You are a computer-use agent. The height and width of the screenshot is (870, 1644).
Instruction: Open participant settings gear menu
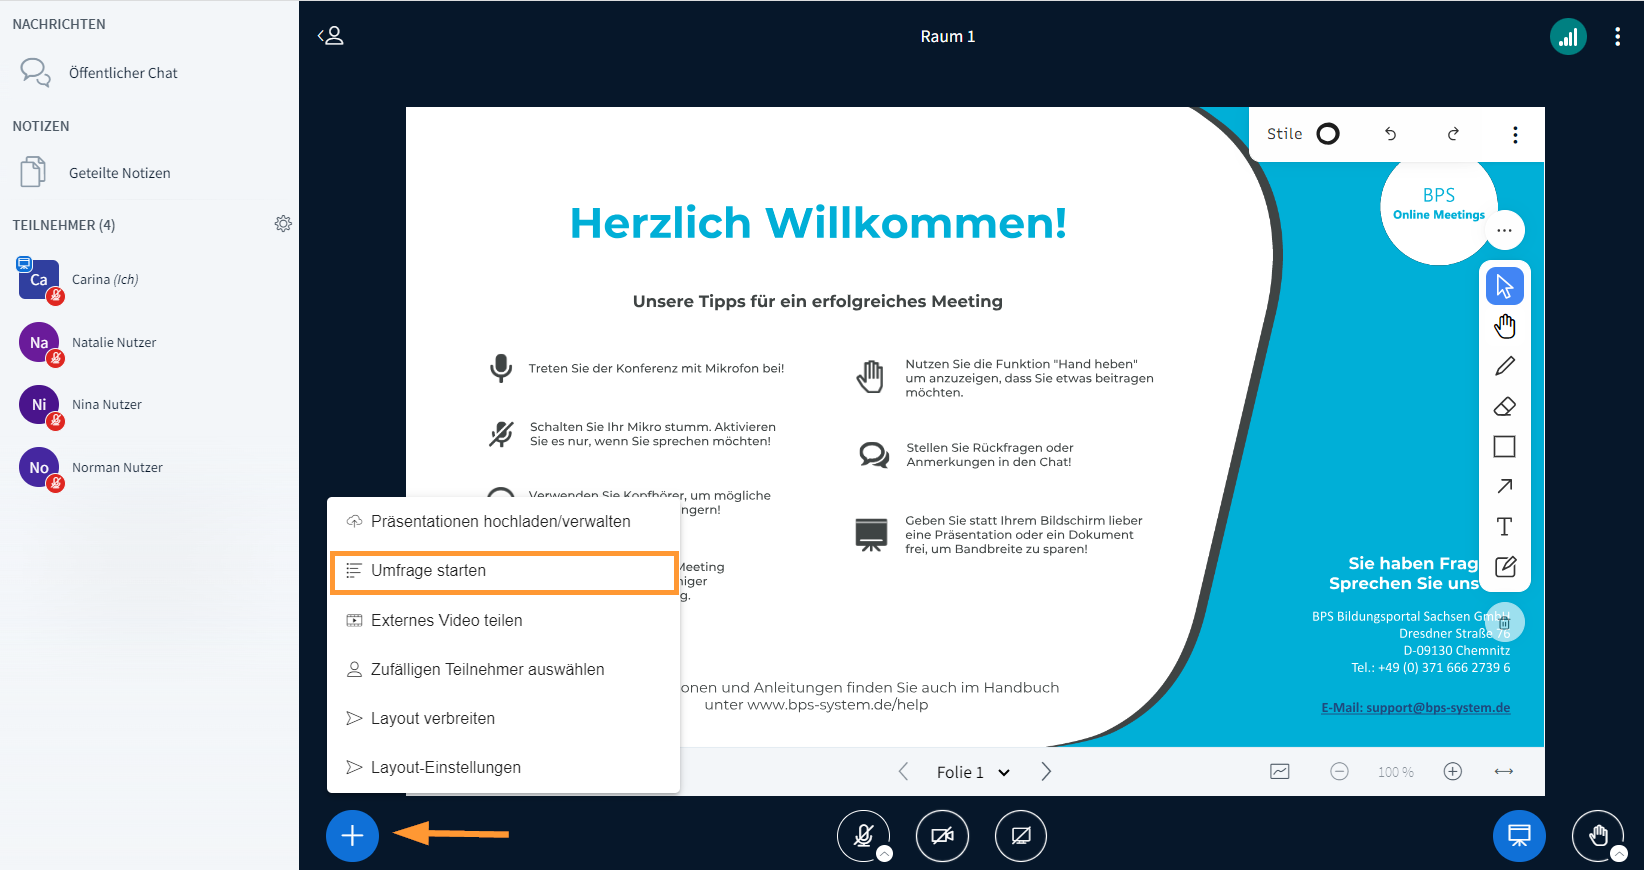(x=283, y=224)
